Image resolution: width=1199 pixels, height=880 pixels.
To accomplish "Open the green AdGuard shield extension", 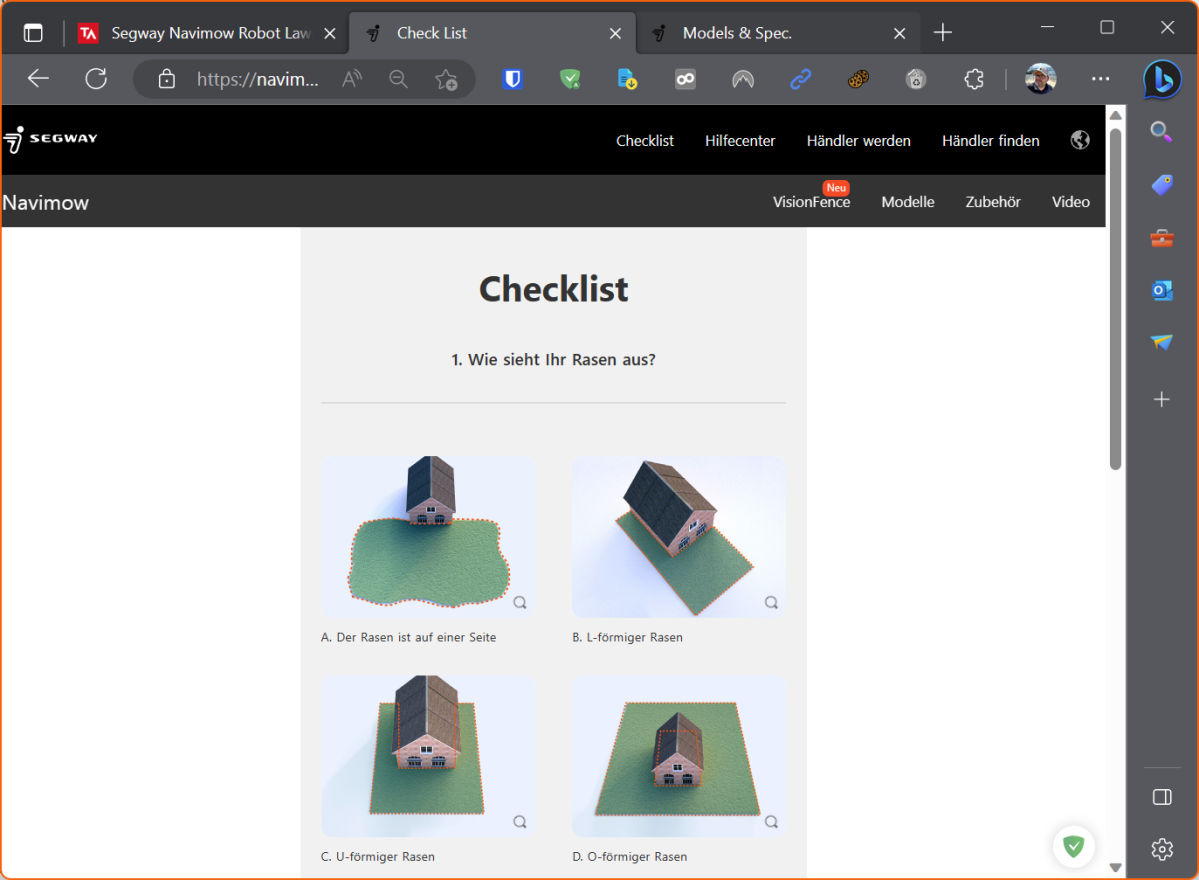I will (570, 79).
